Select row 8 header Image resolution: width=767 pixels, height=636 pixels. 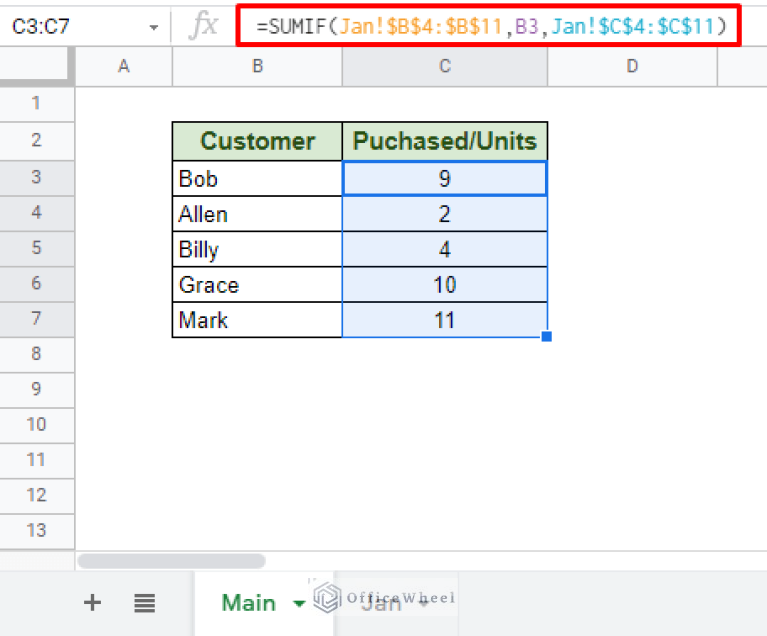click(36, 354)
